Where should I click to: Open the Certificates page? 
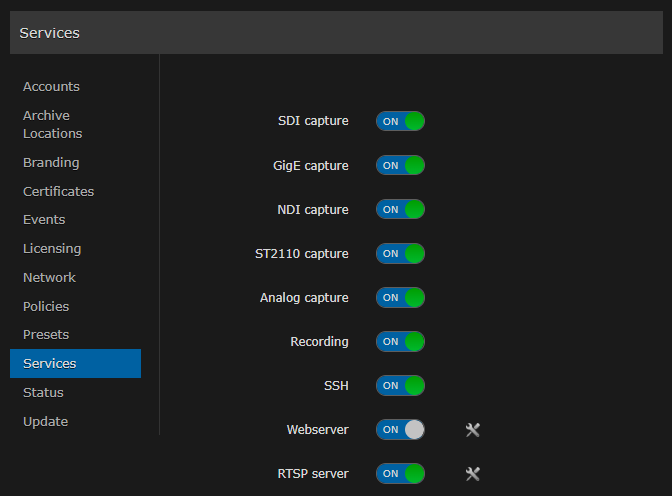point(58,191)
